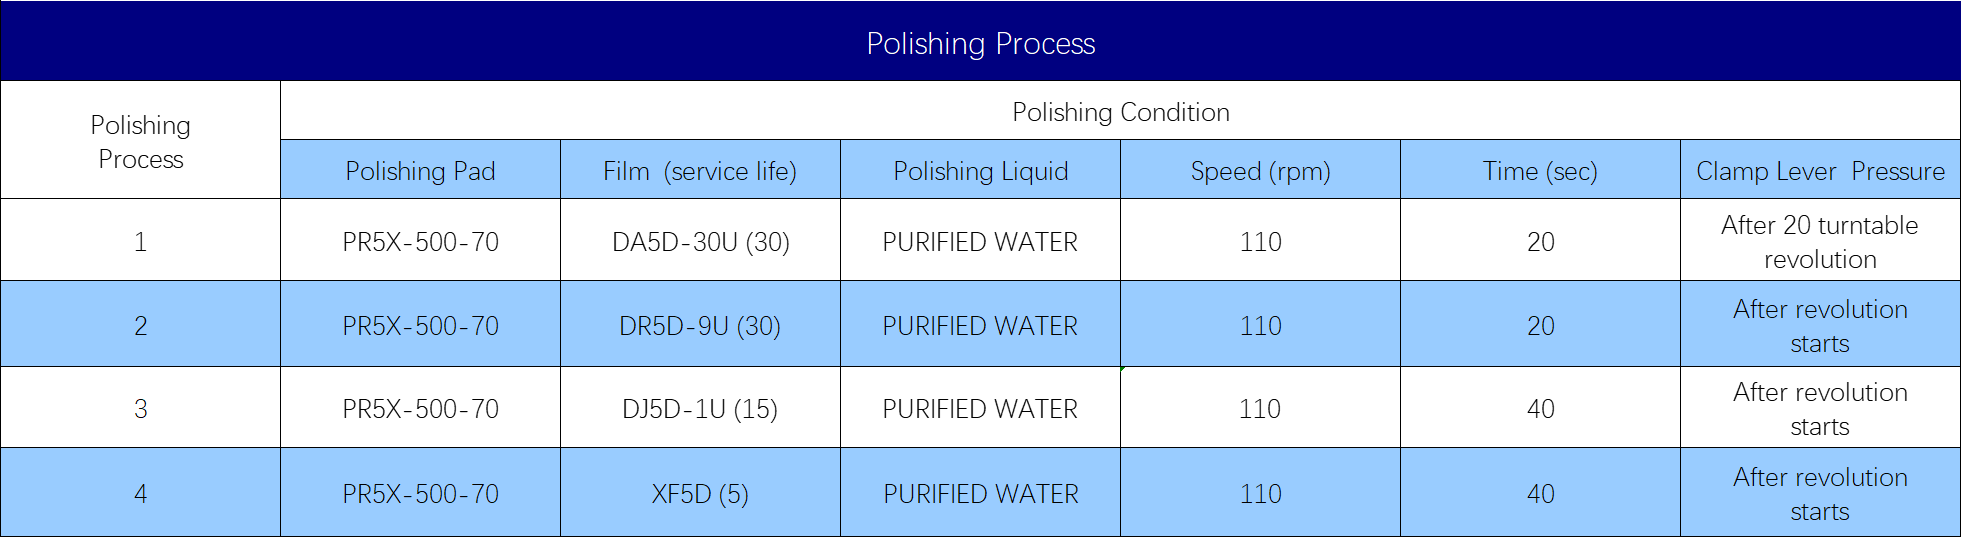Select the Film (service life) column header
Viewport: 1961px width, 537px height.
click(x=700, y=171)
